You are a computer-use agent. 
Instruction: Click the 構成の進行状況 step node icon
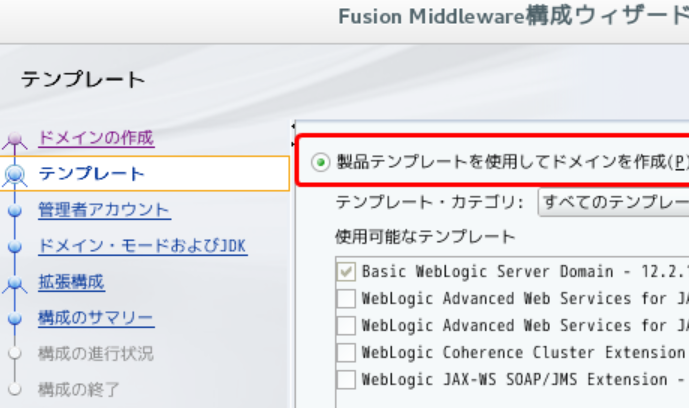point(15,353)
